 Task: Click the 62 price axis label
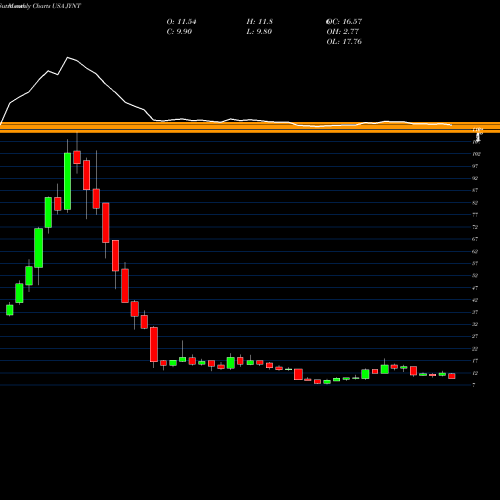click(475, 251)
